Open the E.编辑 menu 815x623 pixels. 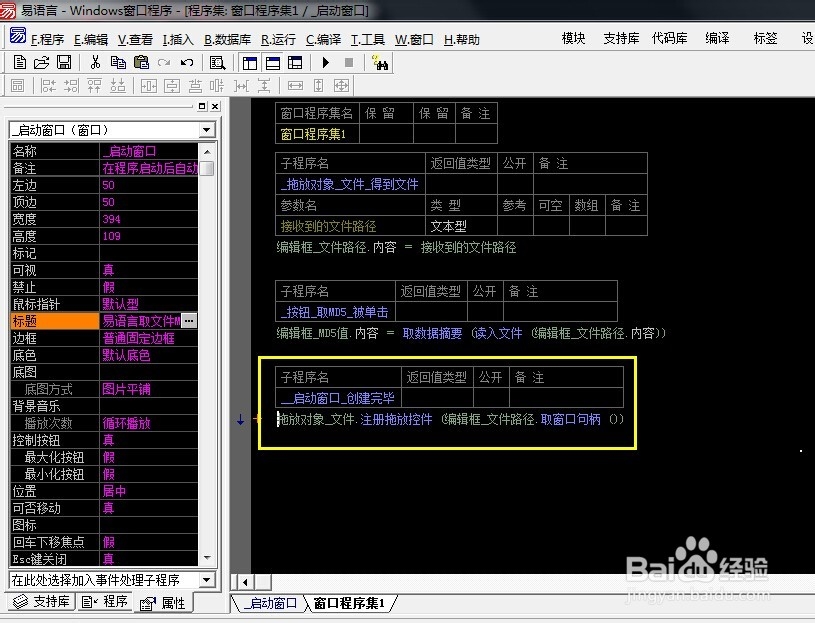click(x=91, y=39)
